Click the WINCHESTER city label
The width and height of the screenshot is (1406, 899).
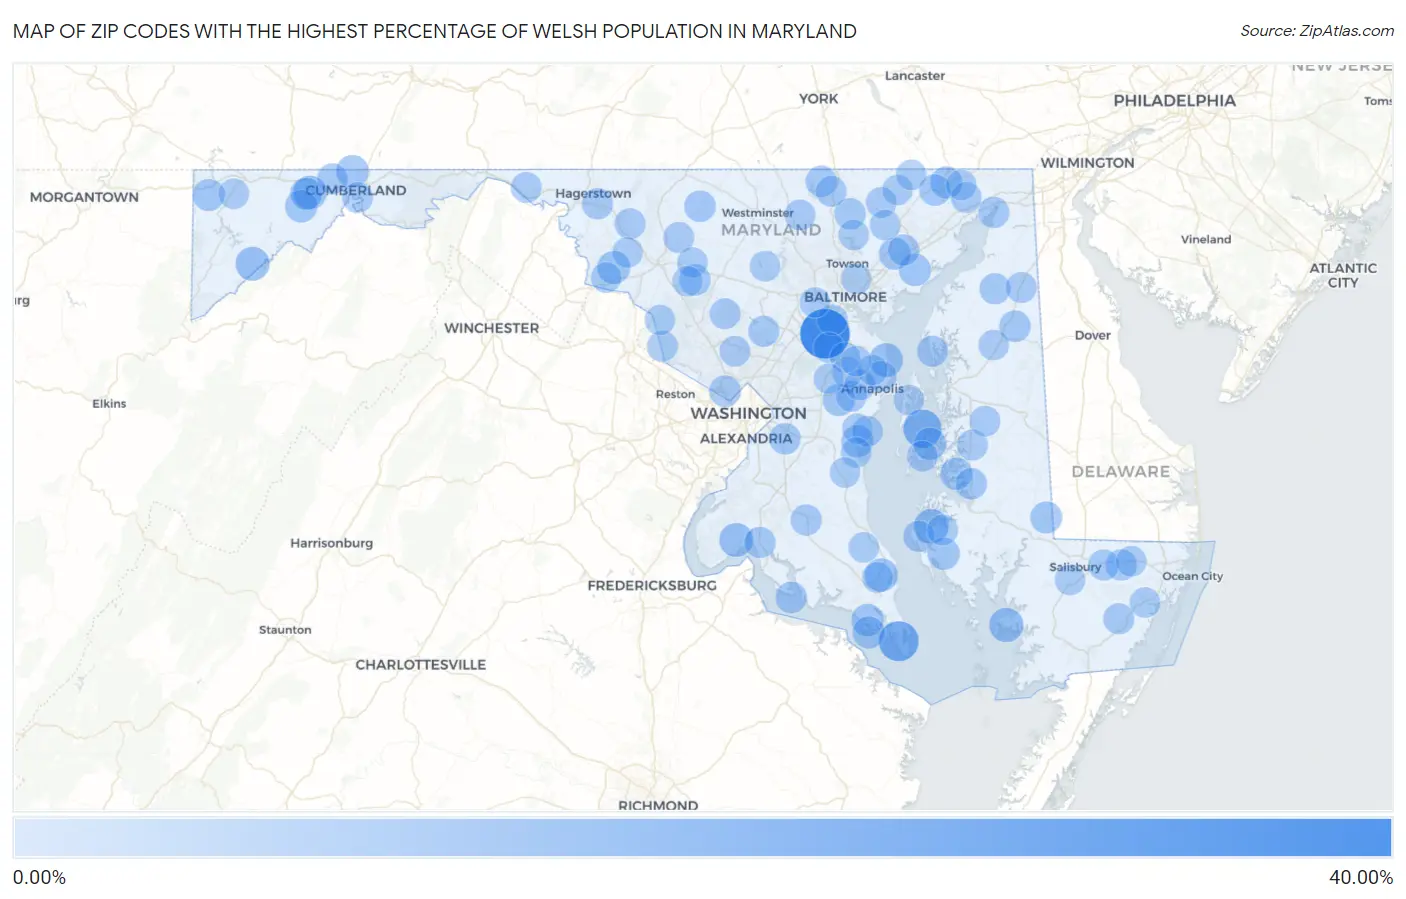(x=491, y=328)
